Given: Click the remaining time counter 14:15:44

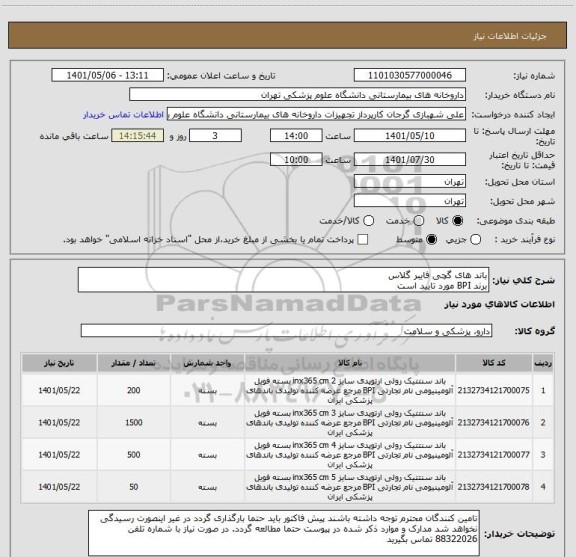Looking at the screenshot, I should (138, 136).
